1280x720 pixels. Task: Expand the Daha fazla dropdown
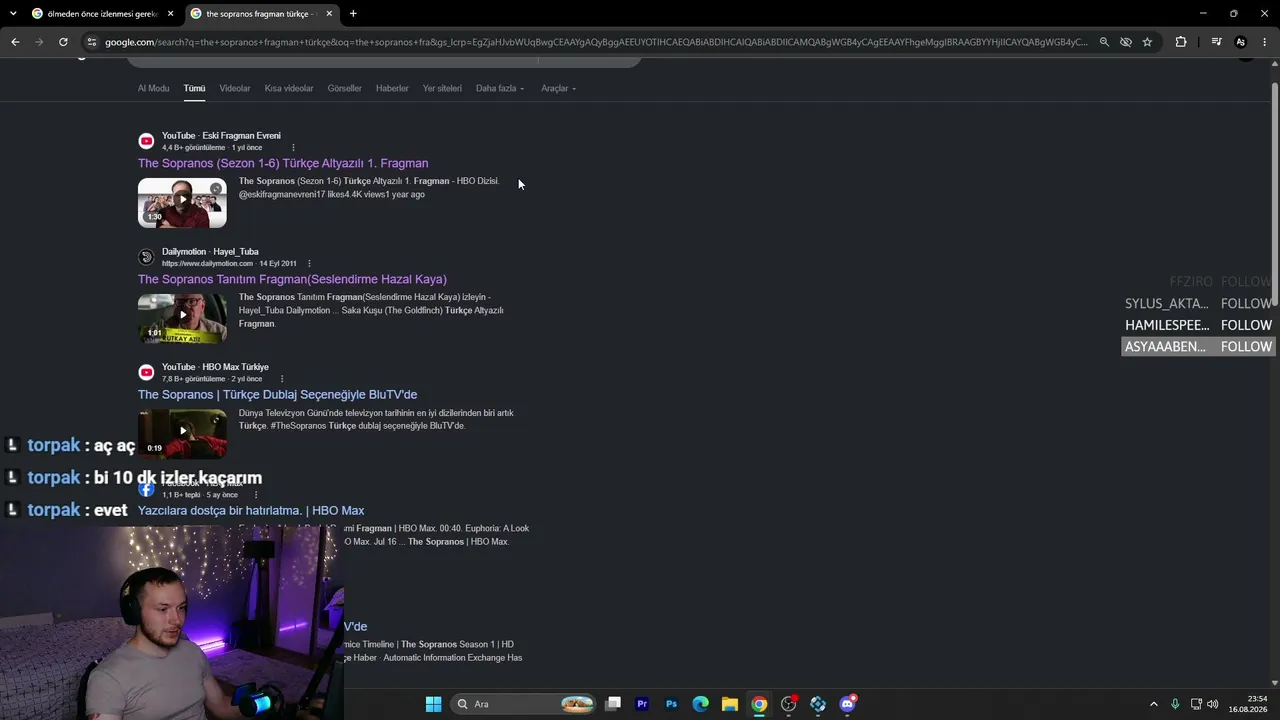coord(500,88)
